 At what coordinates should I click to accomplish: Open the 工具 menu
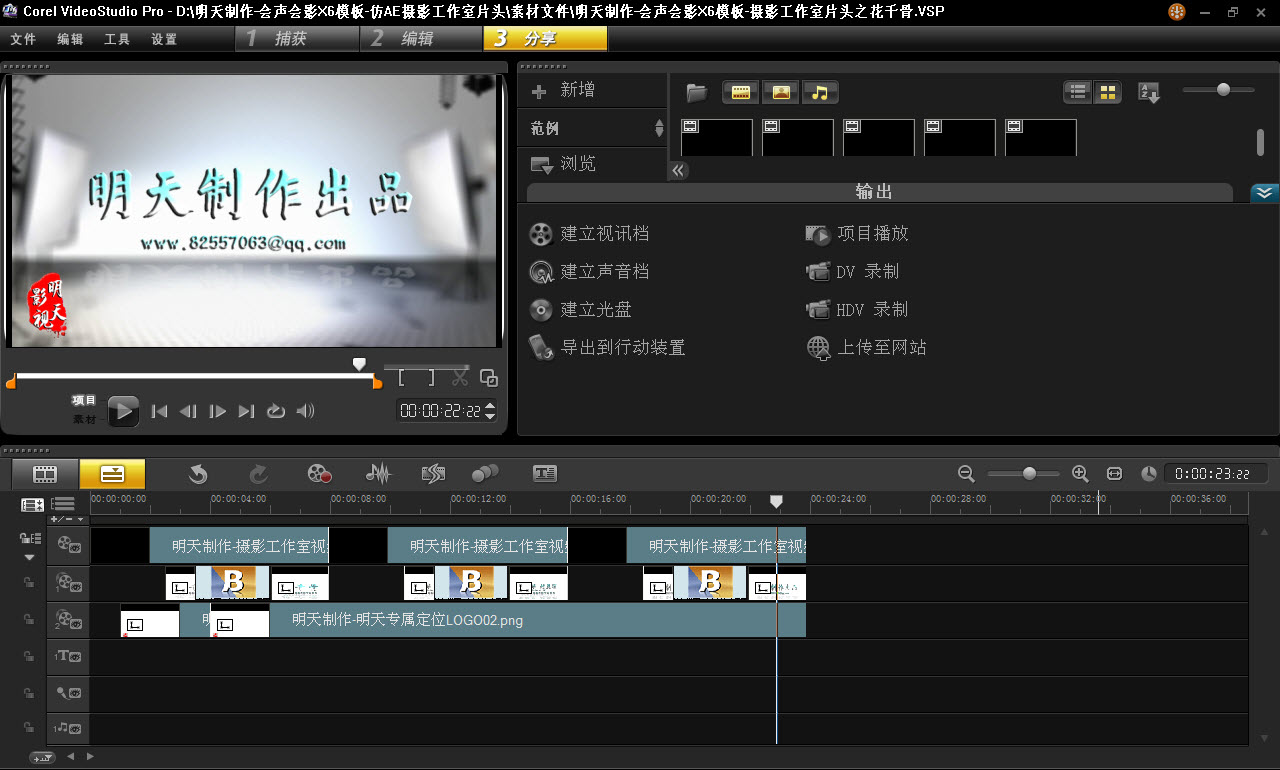coord(117,39)
